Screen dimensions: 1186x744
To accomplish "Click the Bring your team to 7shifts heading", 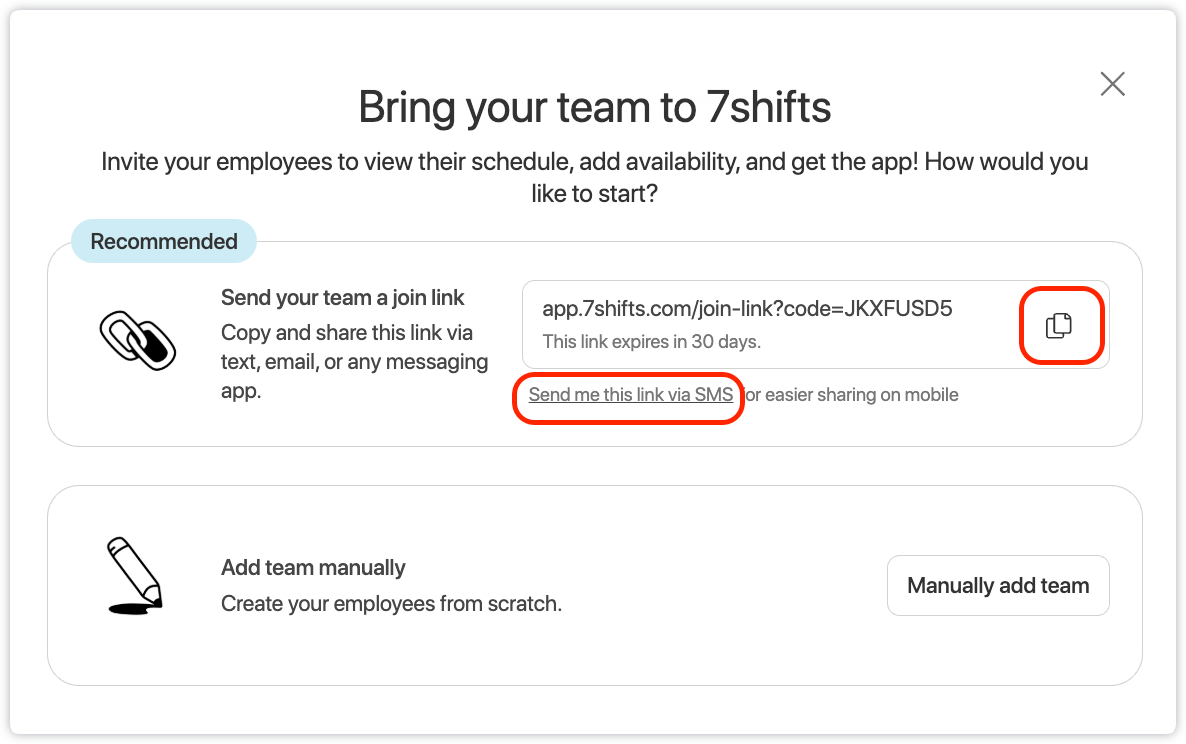I will pyautogui.click(x=594, y=107).
